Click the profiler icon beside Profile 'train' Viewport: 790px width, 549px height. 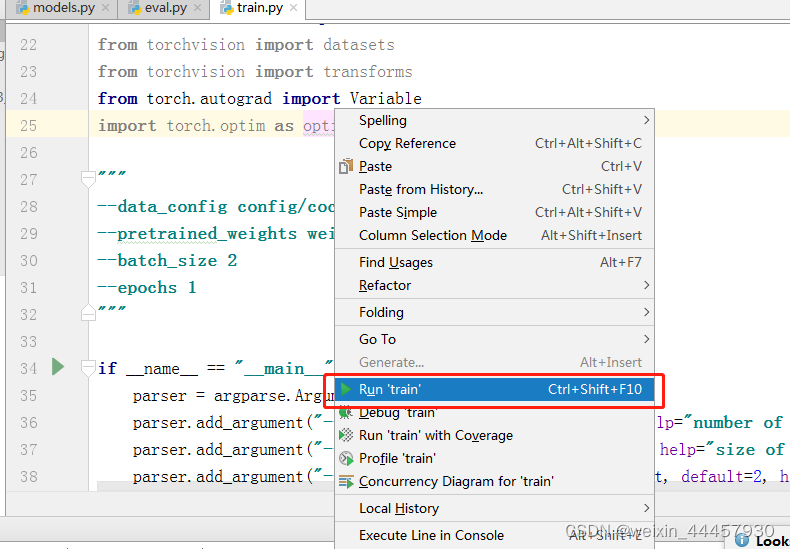point(346,458)
